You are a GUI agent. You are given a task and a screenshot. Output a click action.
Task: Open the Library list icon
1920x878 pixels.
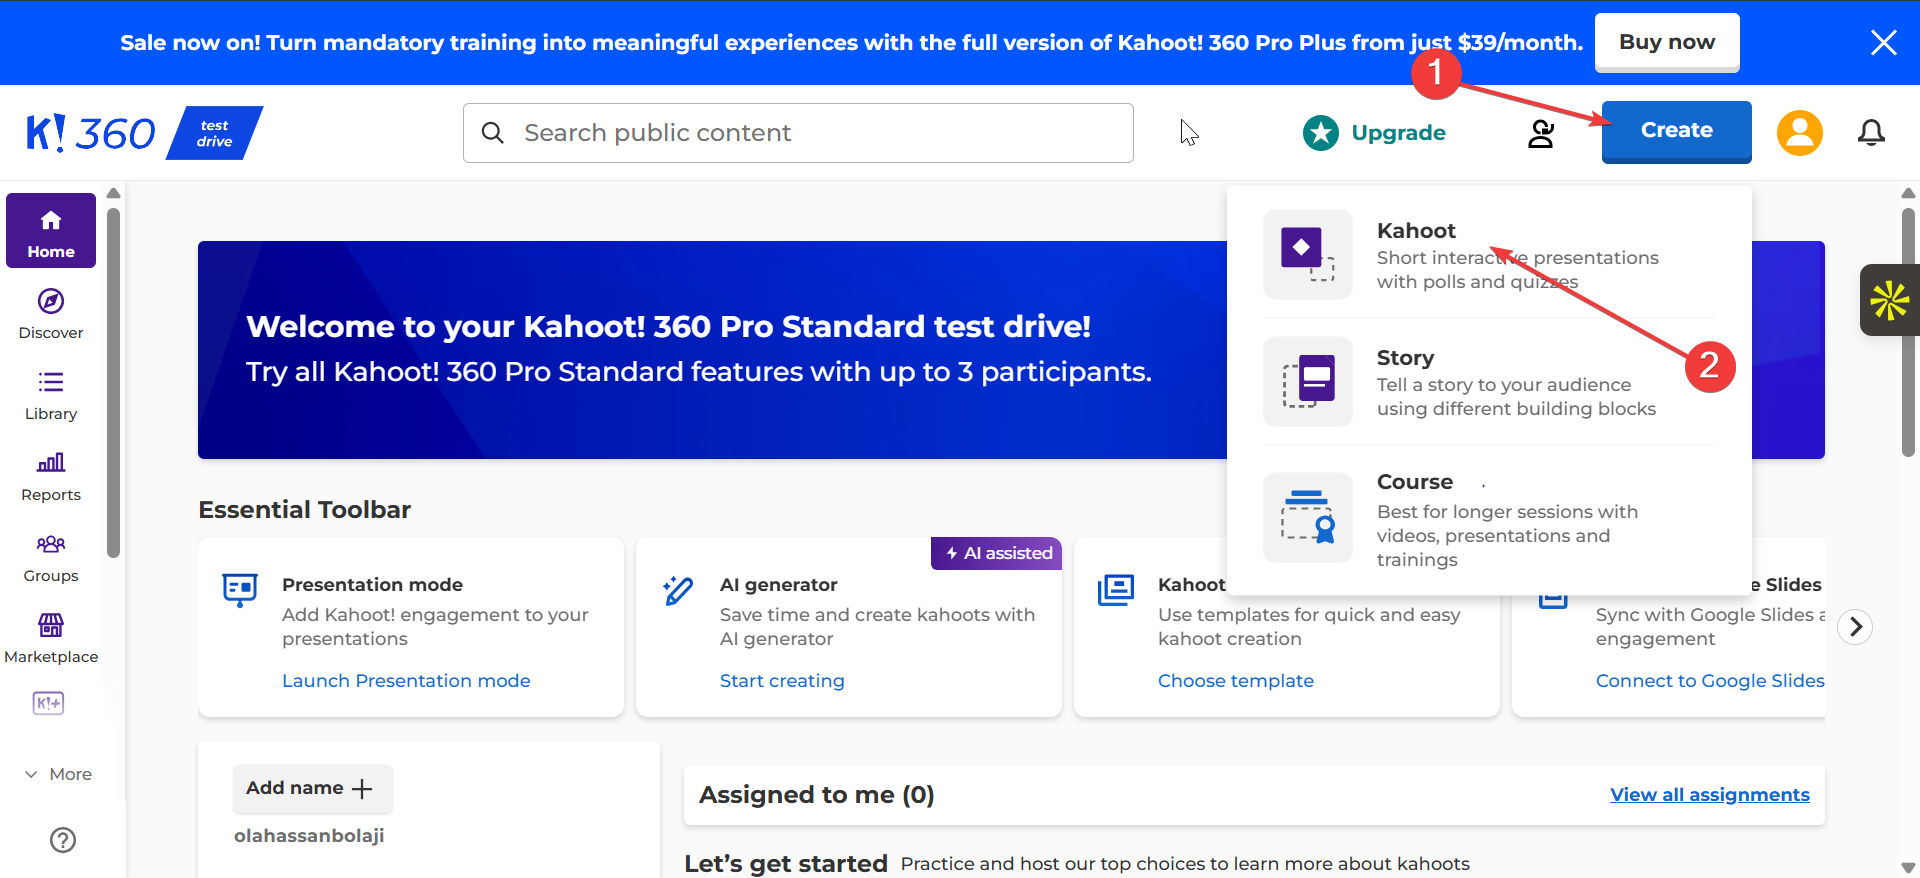pos(51,383)
